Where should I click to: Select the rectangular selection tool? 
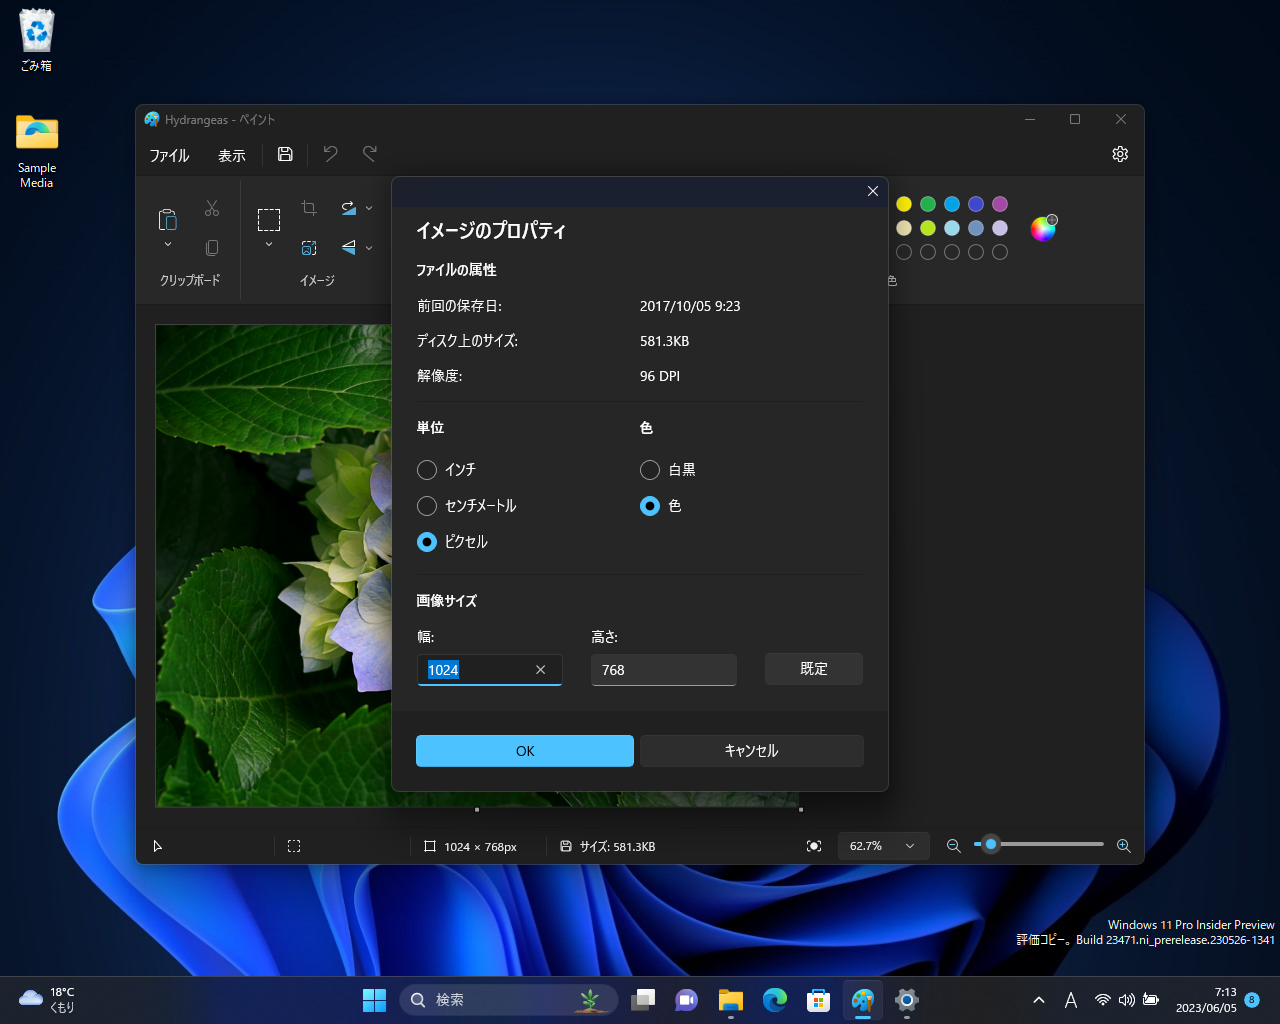point(268,219)
